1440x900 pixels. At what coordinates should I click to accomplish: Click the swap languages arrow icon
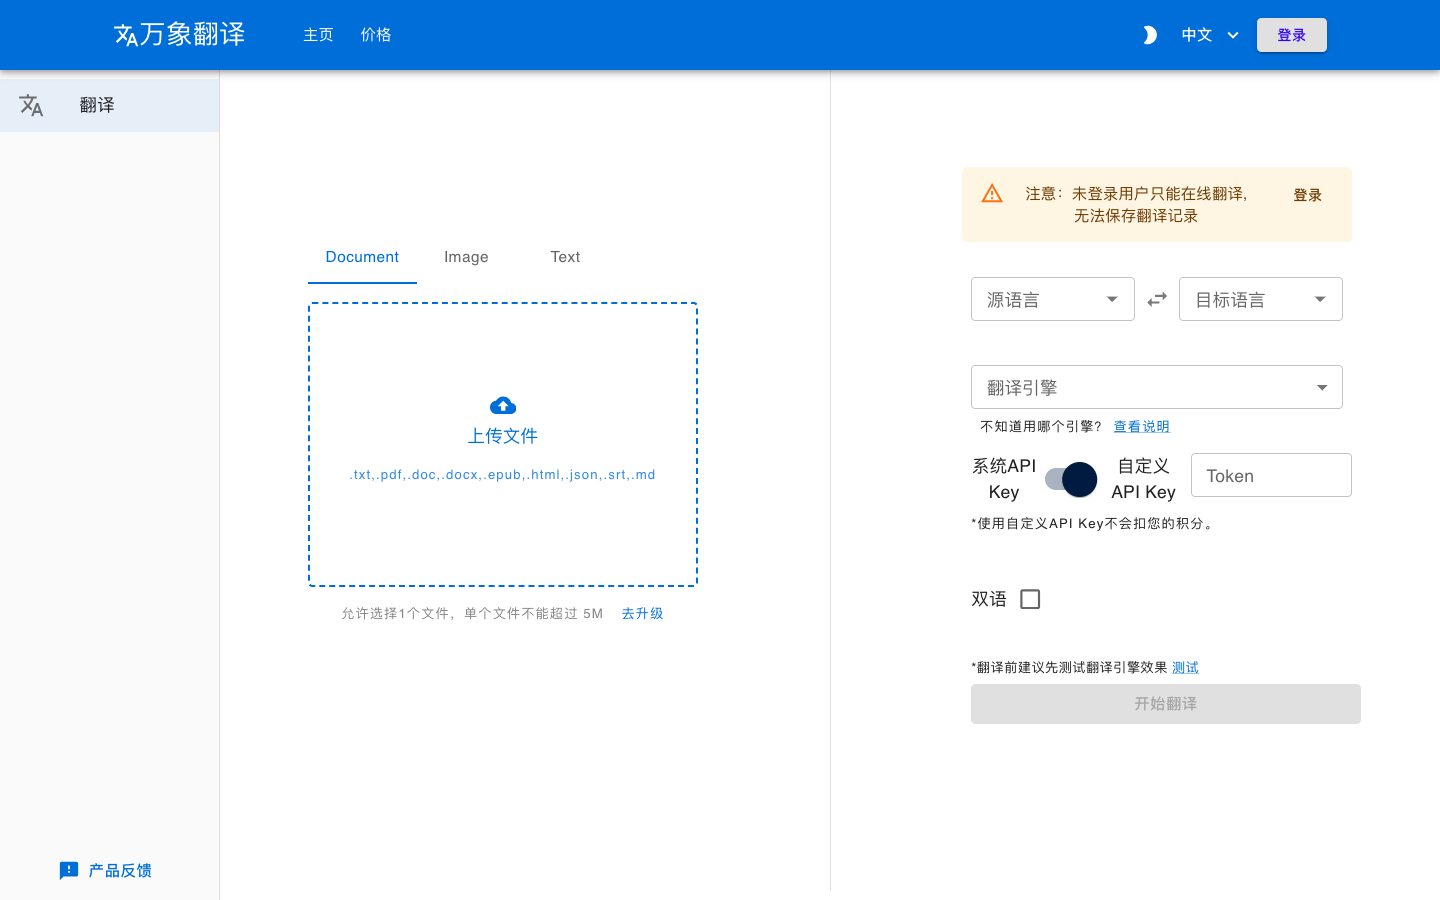pyautogui.click(x=1157, y=298)
